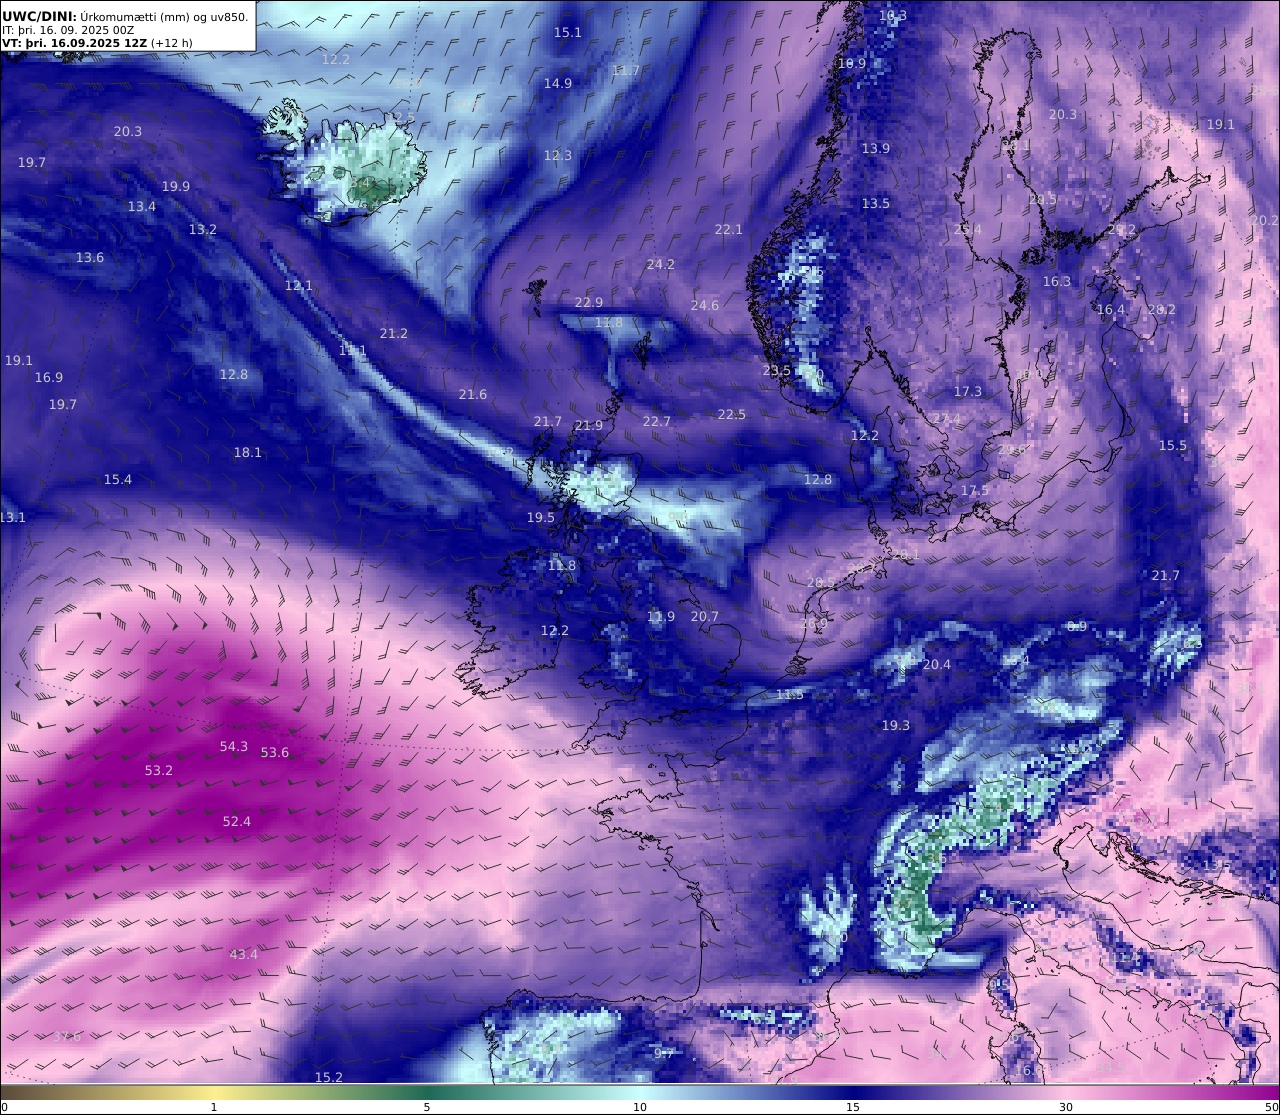Pick the 52.4 value label
Screen dimensions: 1280x1115
(x=237, y=822)
